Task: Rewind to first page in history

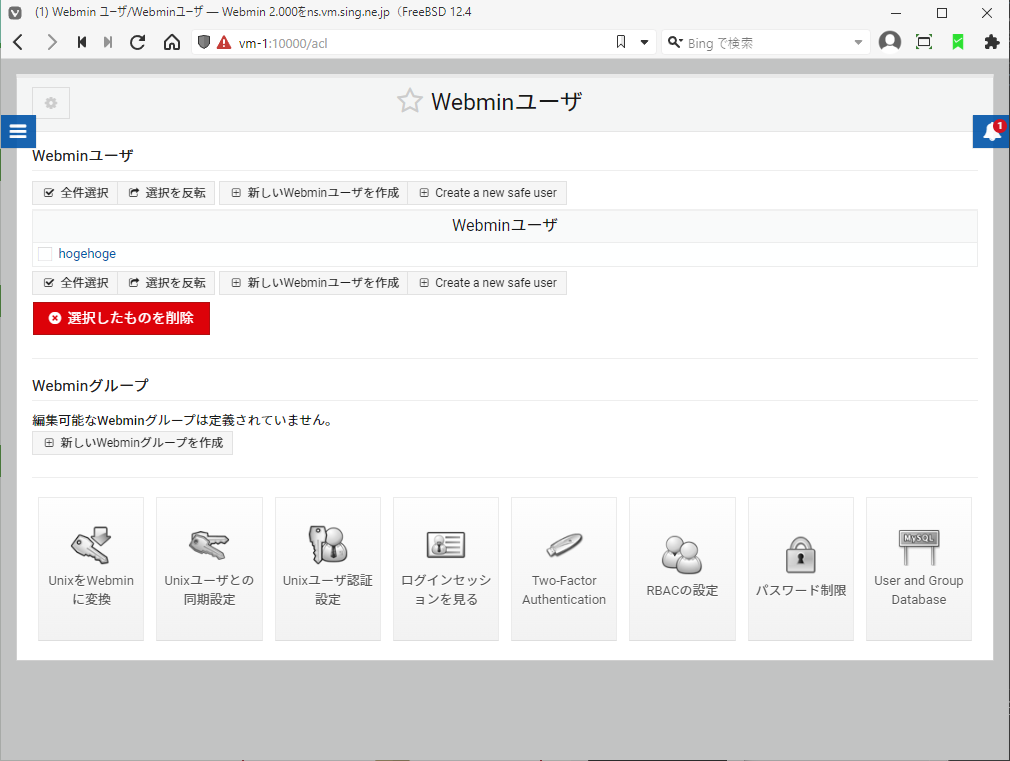Action: (x=82, y=43)
